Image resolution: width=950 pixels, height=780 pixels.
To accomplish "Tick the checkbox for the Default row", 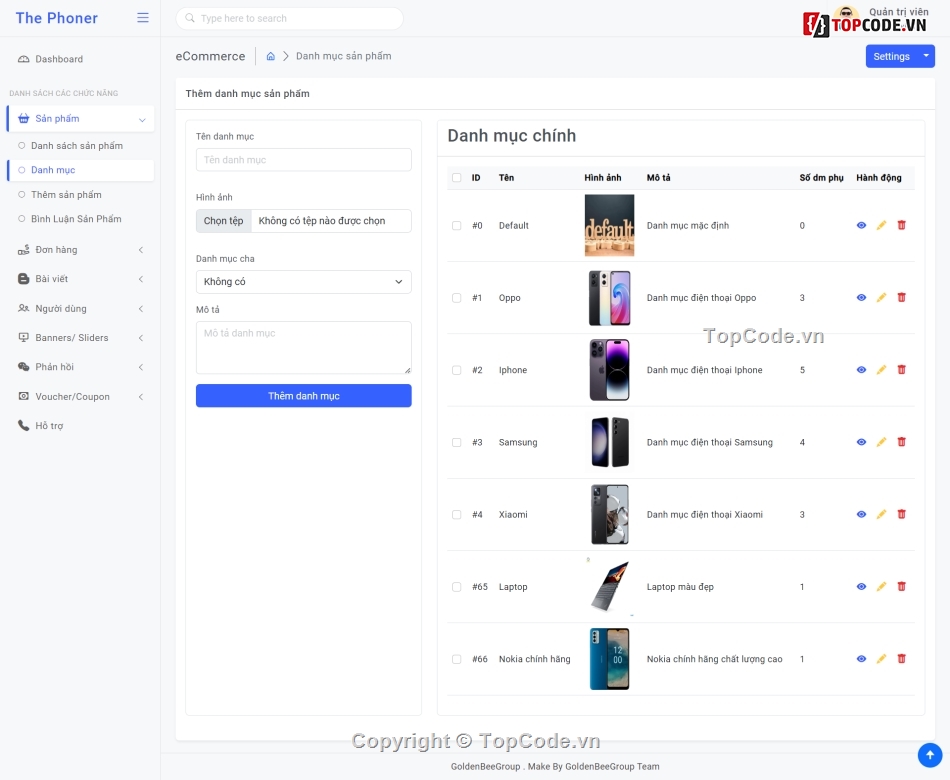I will (457, 226).
